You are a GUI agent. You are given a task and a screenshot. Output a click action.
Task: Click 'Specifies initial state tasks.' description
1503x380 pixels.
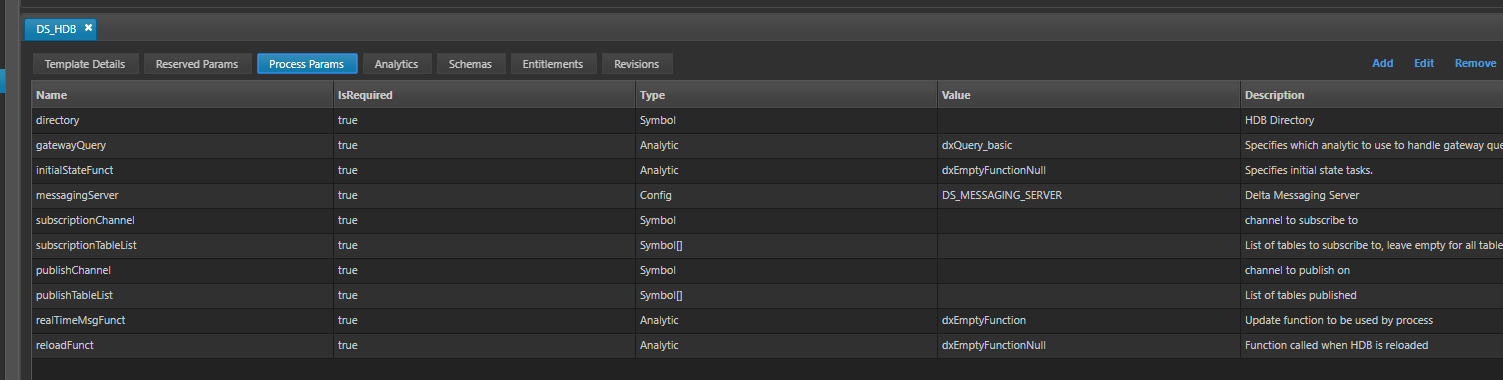[x=1309, y=170]
